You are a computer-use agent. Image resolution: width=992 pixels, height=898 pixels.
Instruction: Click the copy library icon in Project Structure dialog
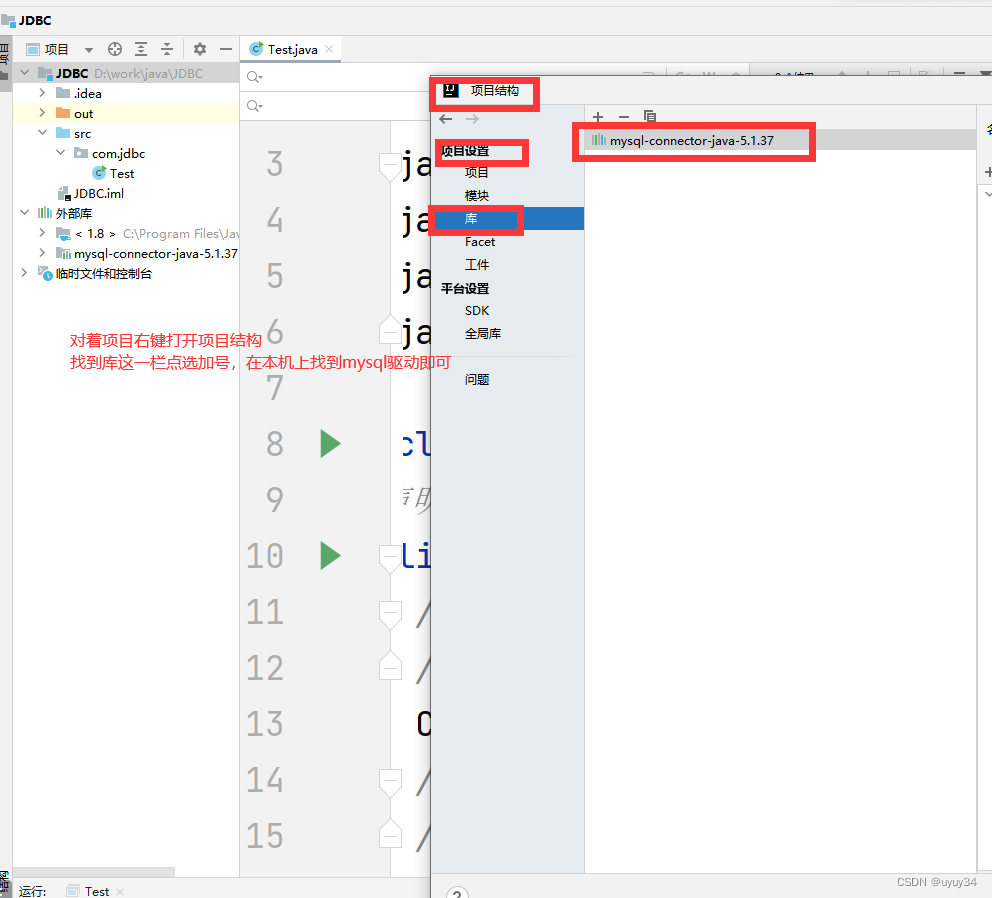click(649, 117)
